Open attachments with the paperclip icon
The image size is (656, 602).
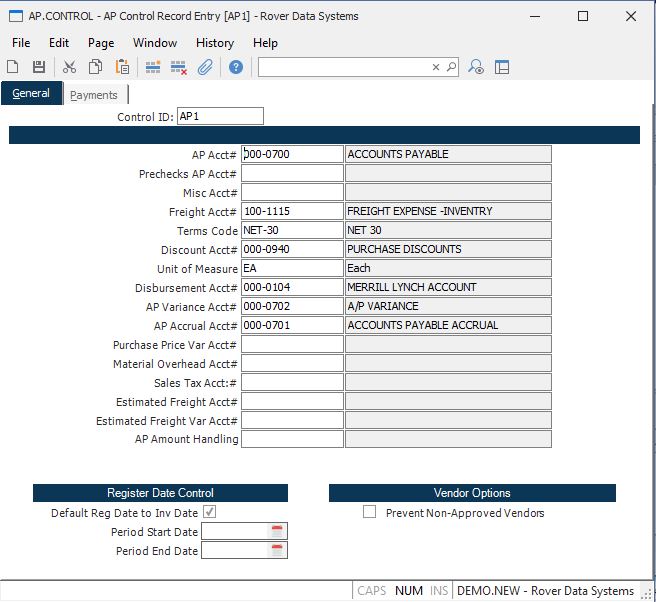pos(205,67)
